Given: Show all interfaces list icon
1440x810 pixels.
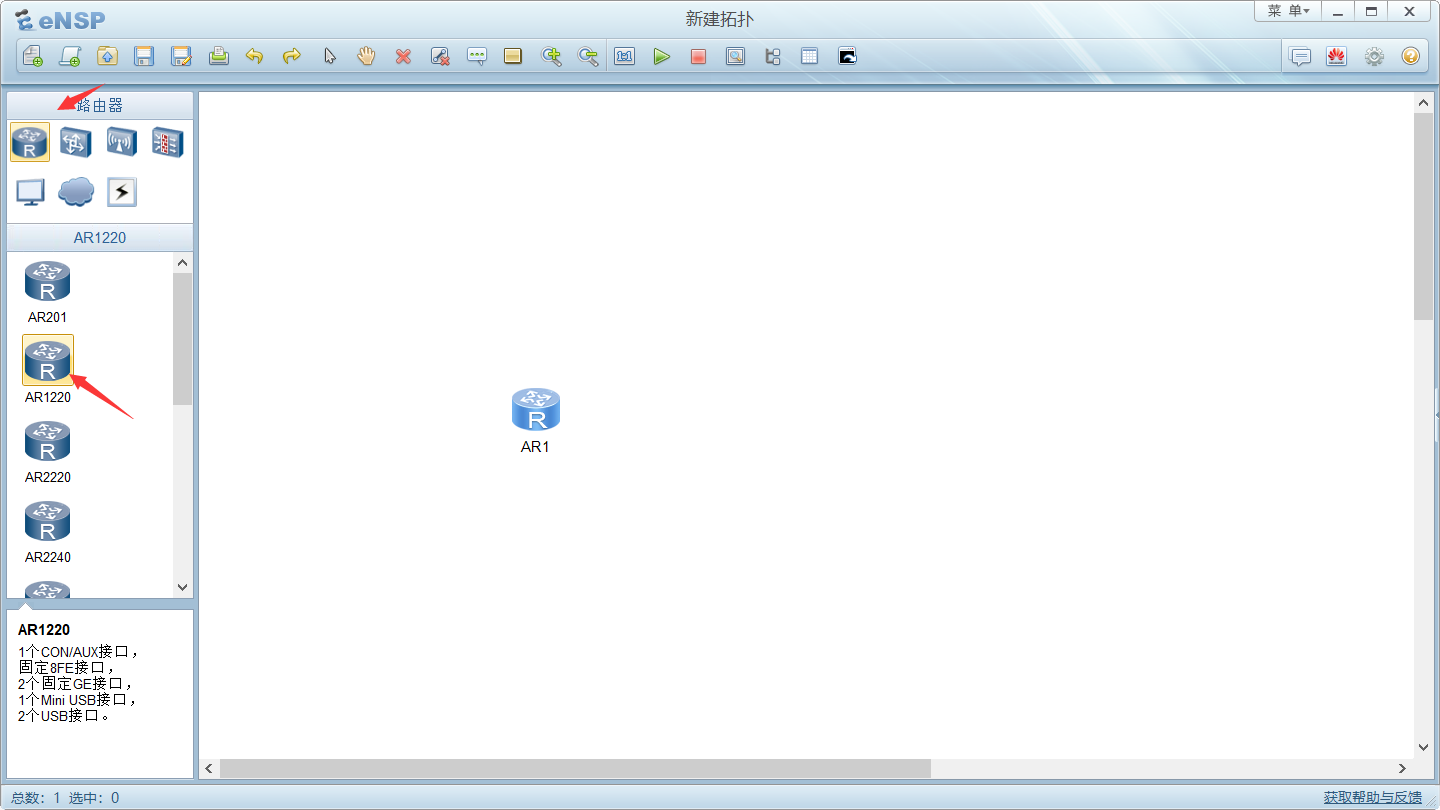Looking at the screenshot, I should [x=772, y=56].
